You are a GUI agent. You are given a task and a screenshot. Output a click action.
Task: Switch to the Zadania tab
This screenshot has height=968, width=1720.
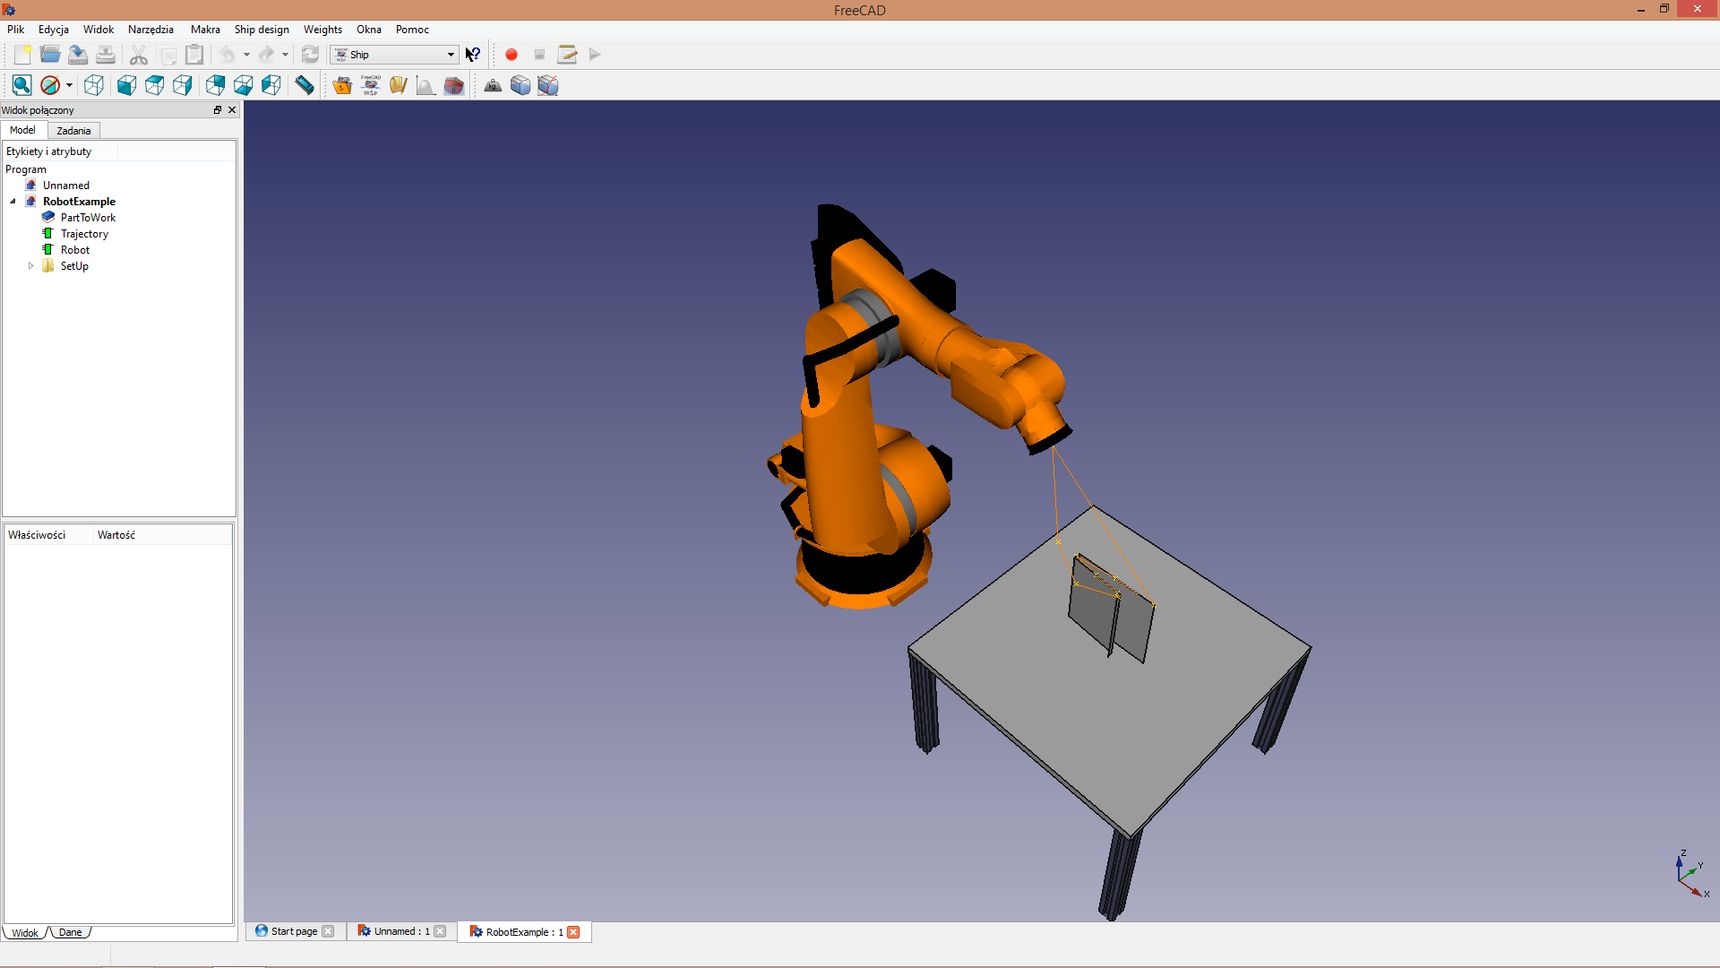(x=74, y=131)
